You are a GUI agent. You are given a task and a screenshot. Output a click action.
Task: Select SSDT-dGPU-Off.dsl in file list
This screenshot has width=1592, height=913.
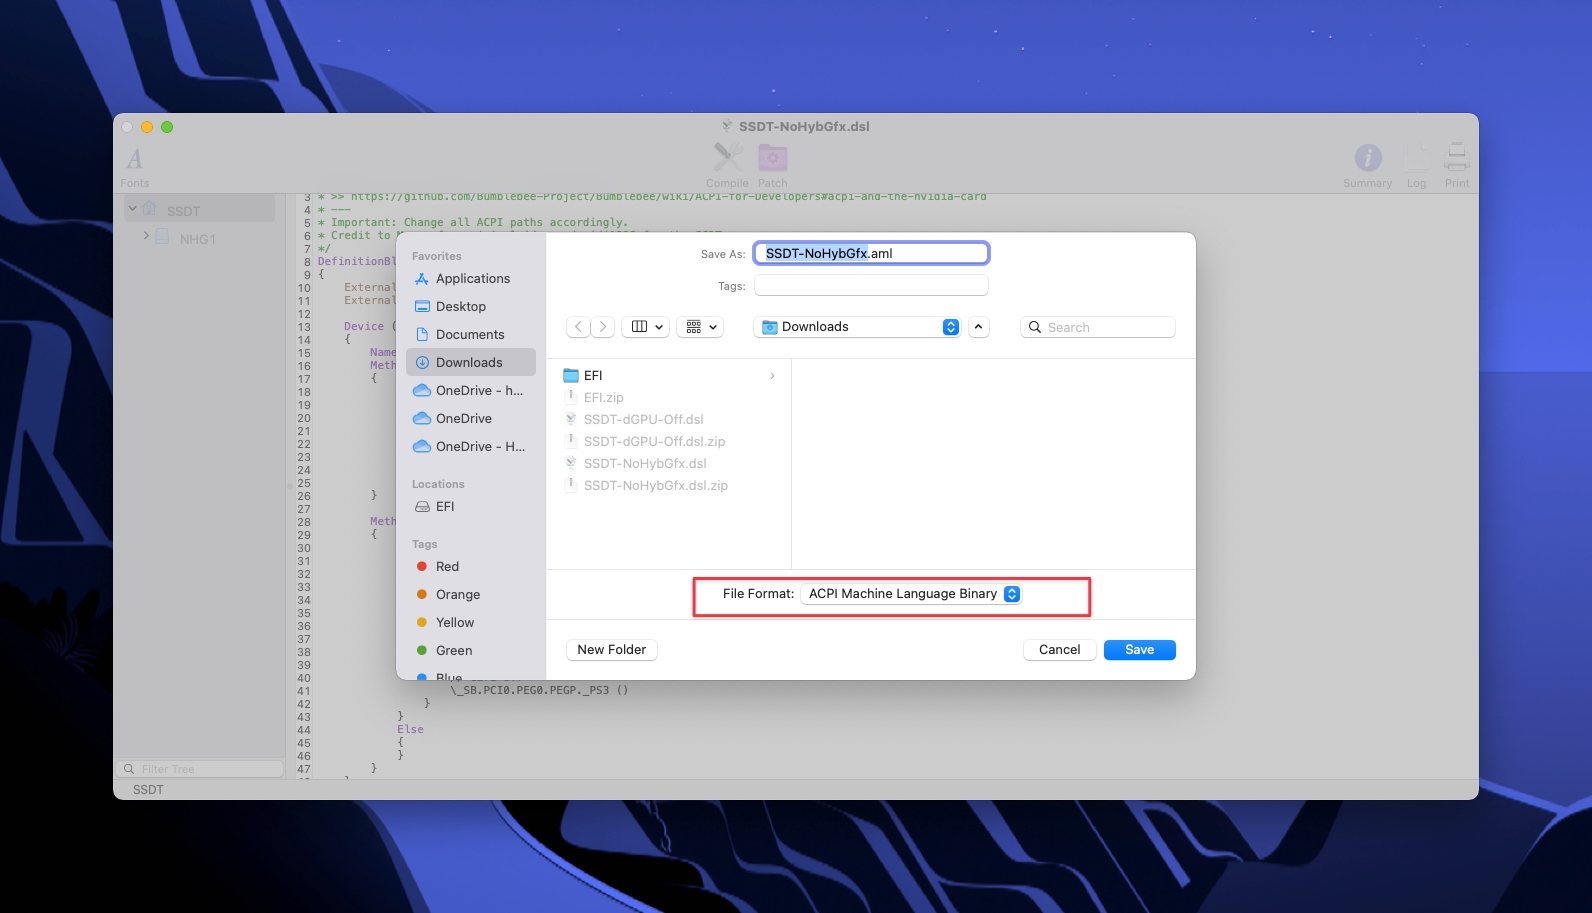click(x=669, y=420)
